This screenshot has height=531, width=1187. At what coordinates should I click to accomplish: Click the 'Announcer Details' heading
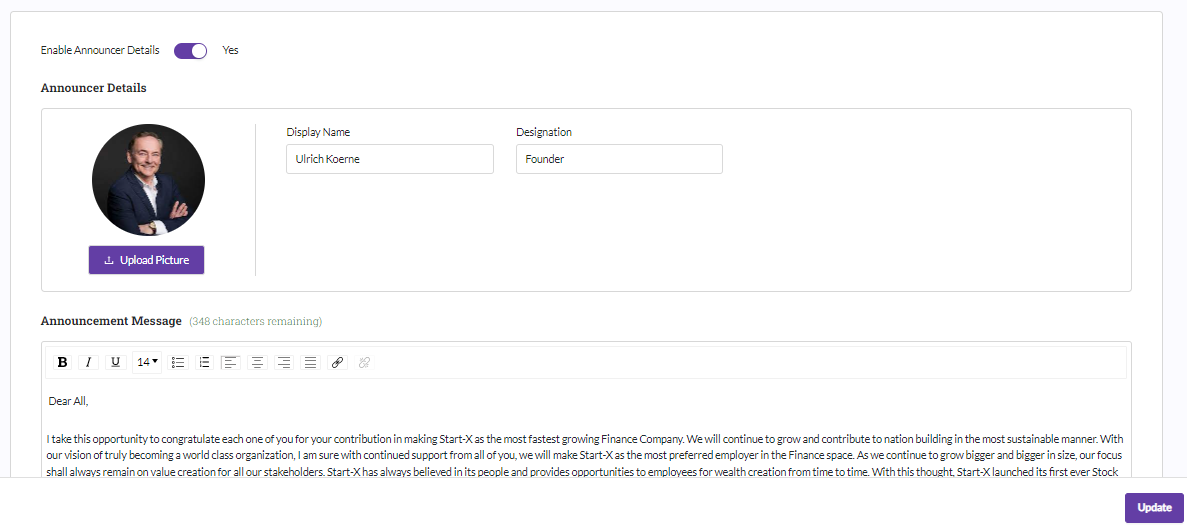tap(94, 88)
